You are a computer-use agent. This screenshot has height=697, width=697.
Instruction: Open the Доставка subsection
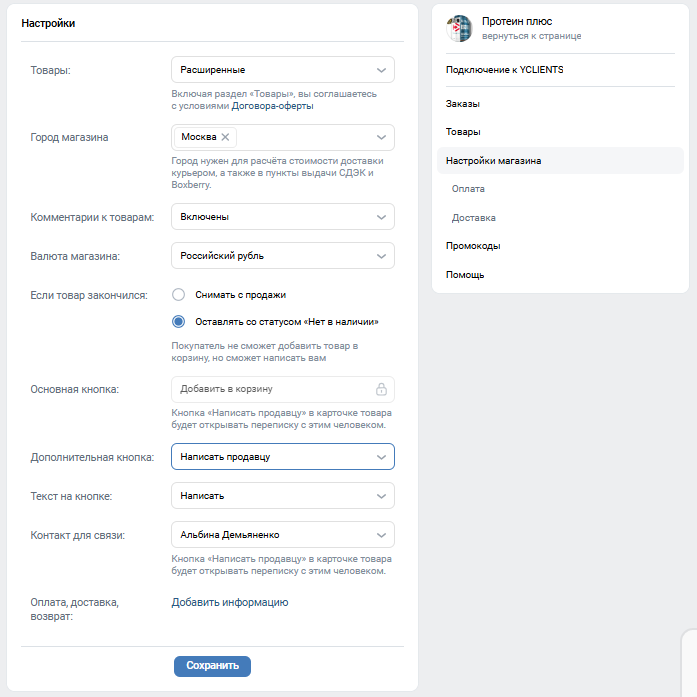[x=473, y=217]
